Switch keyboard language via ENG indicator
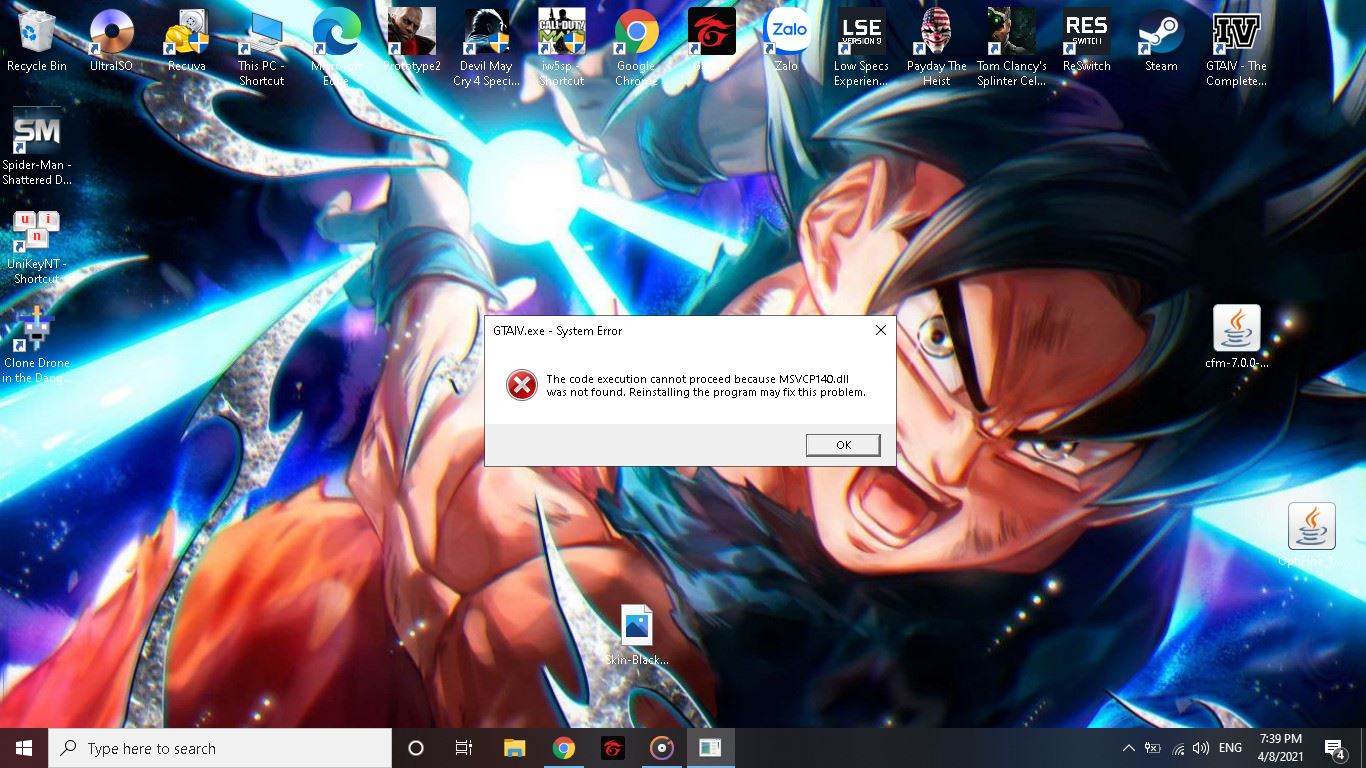1366x768 pixels. (1229, 747)
